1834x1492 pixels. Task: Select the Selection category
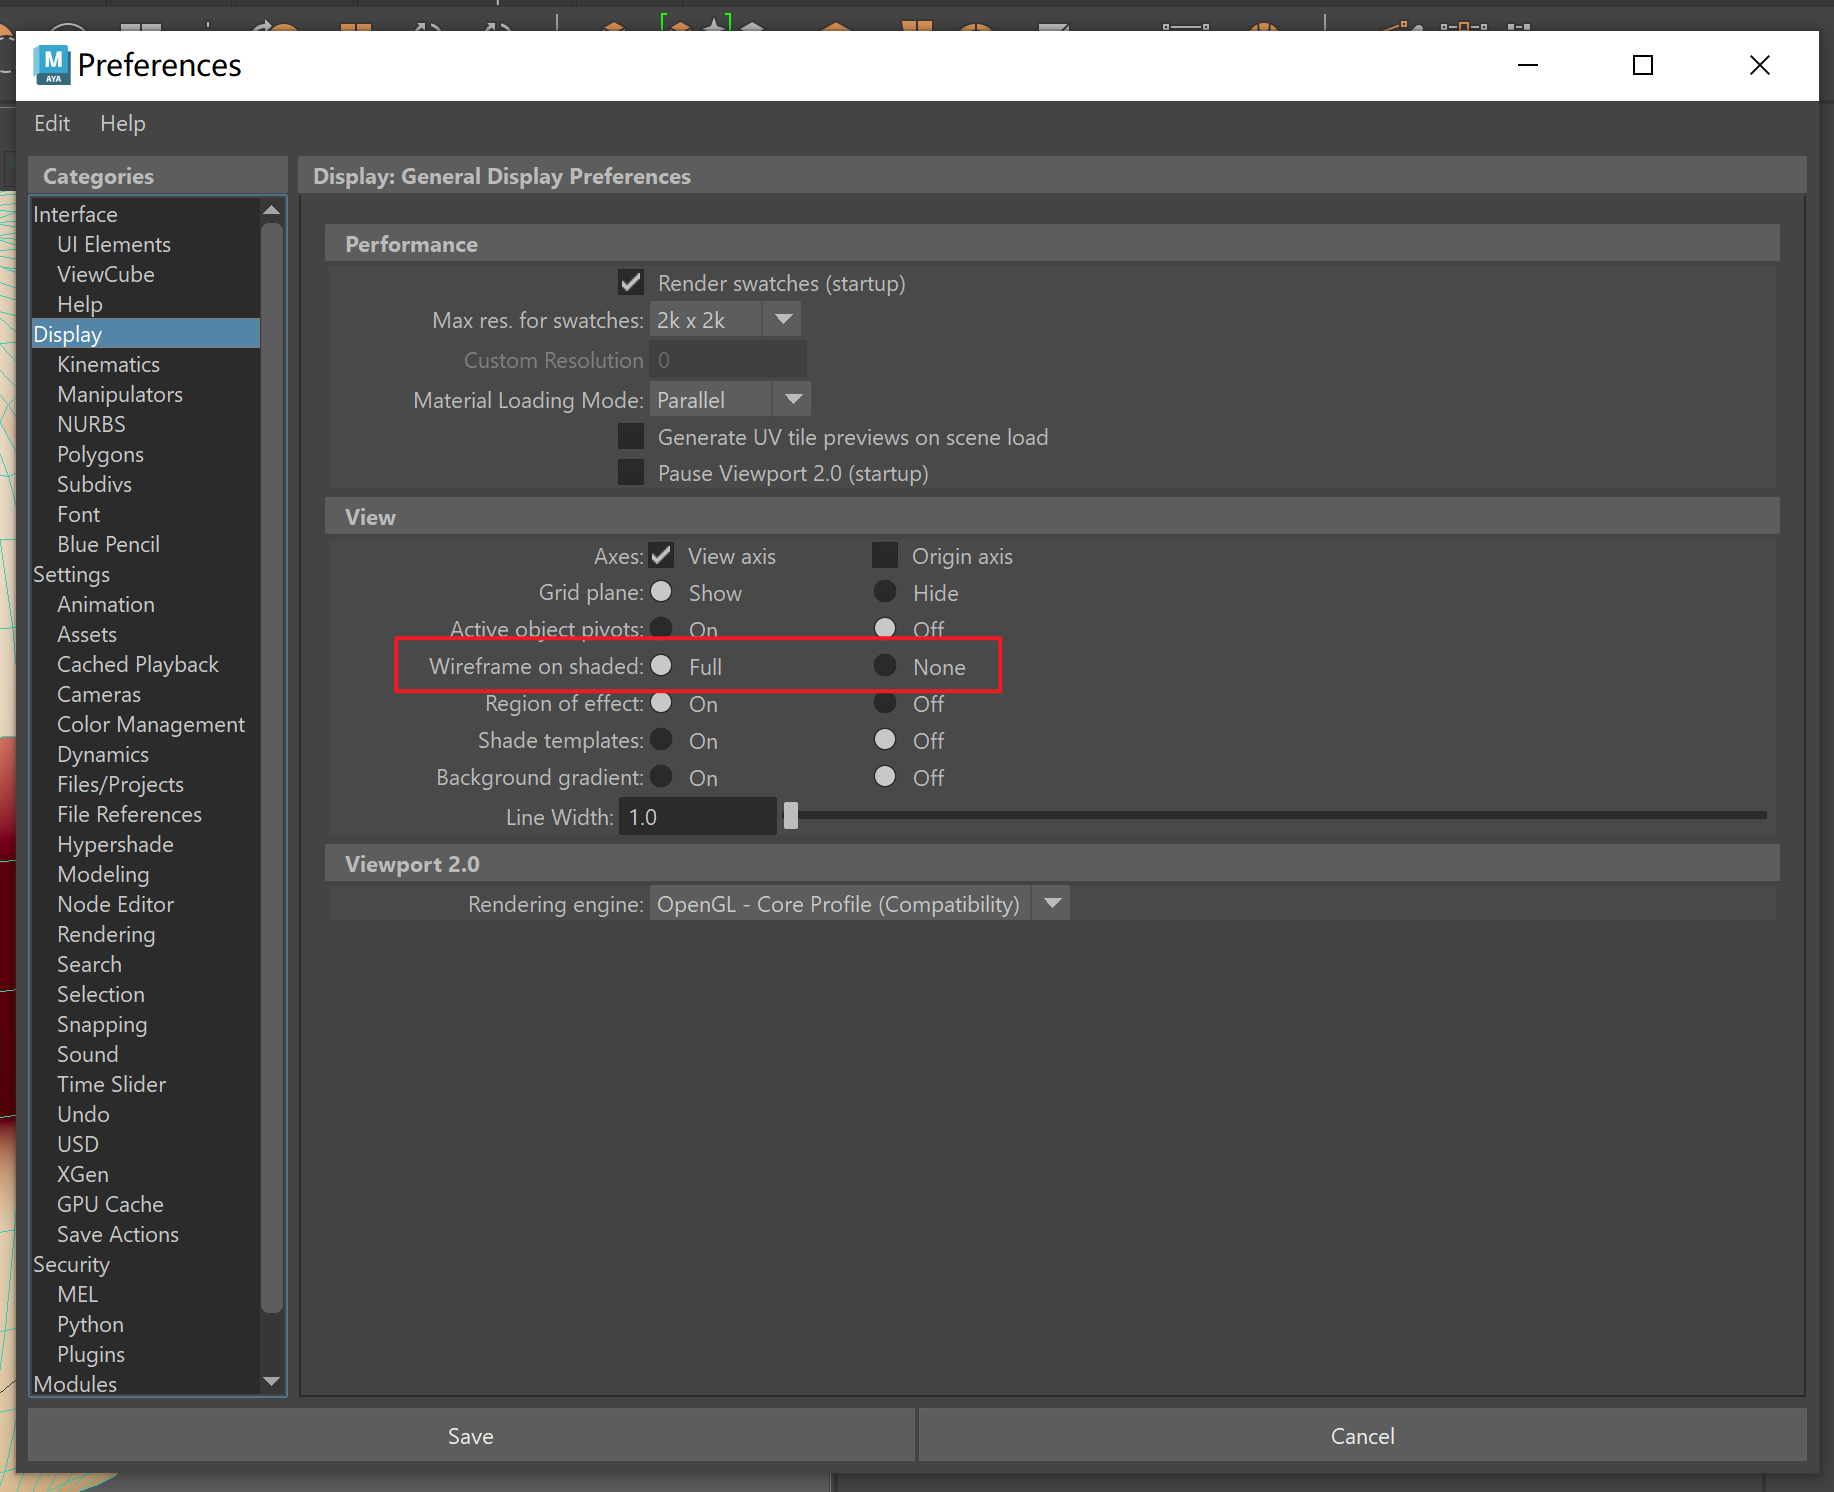[x=101, y=994]
